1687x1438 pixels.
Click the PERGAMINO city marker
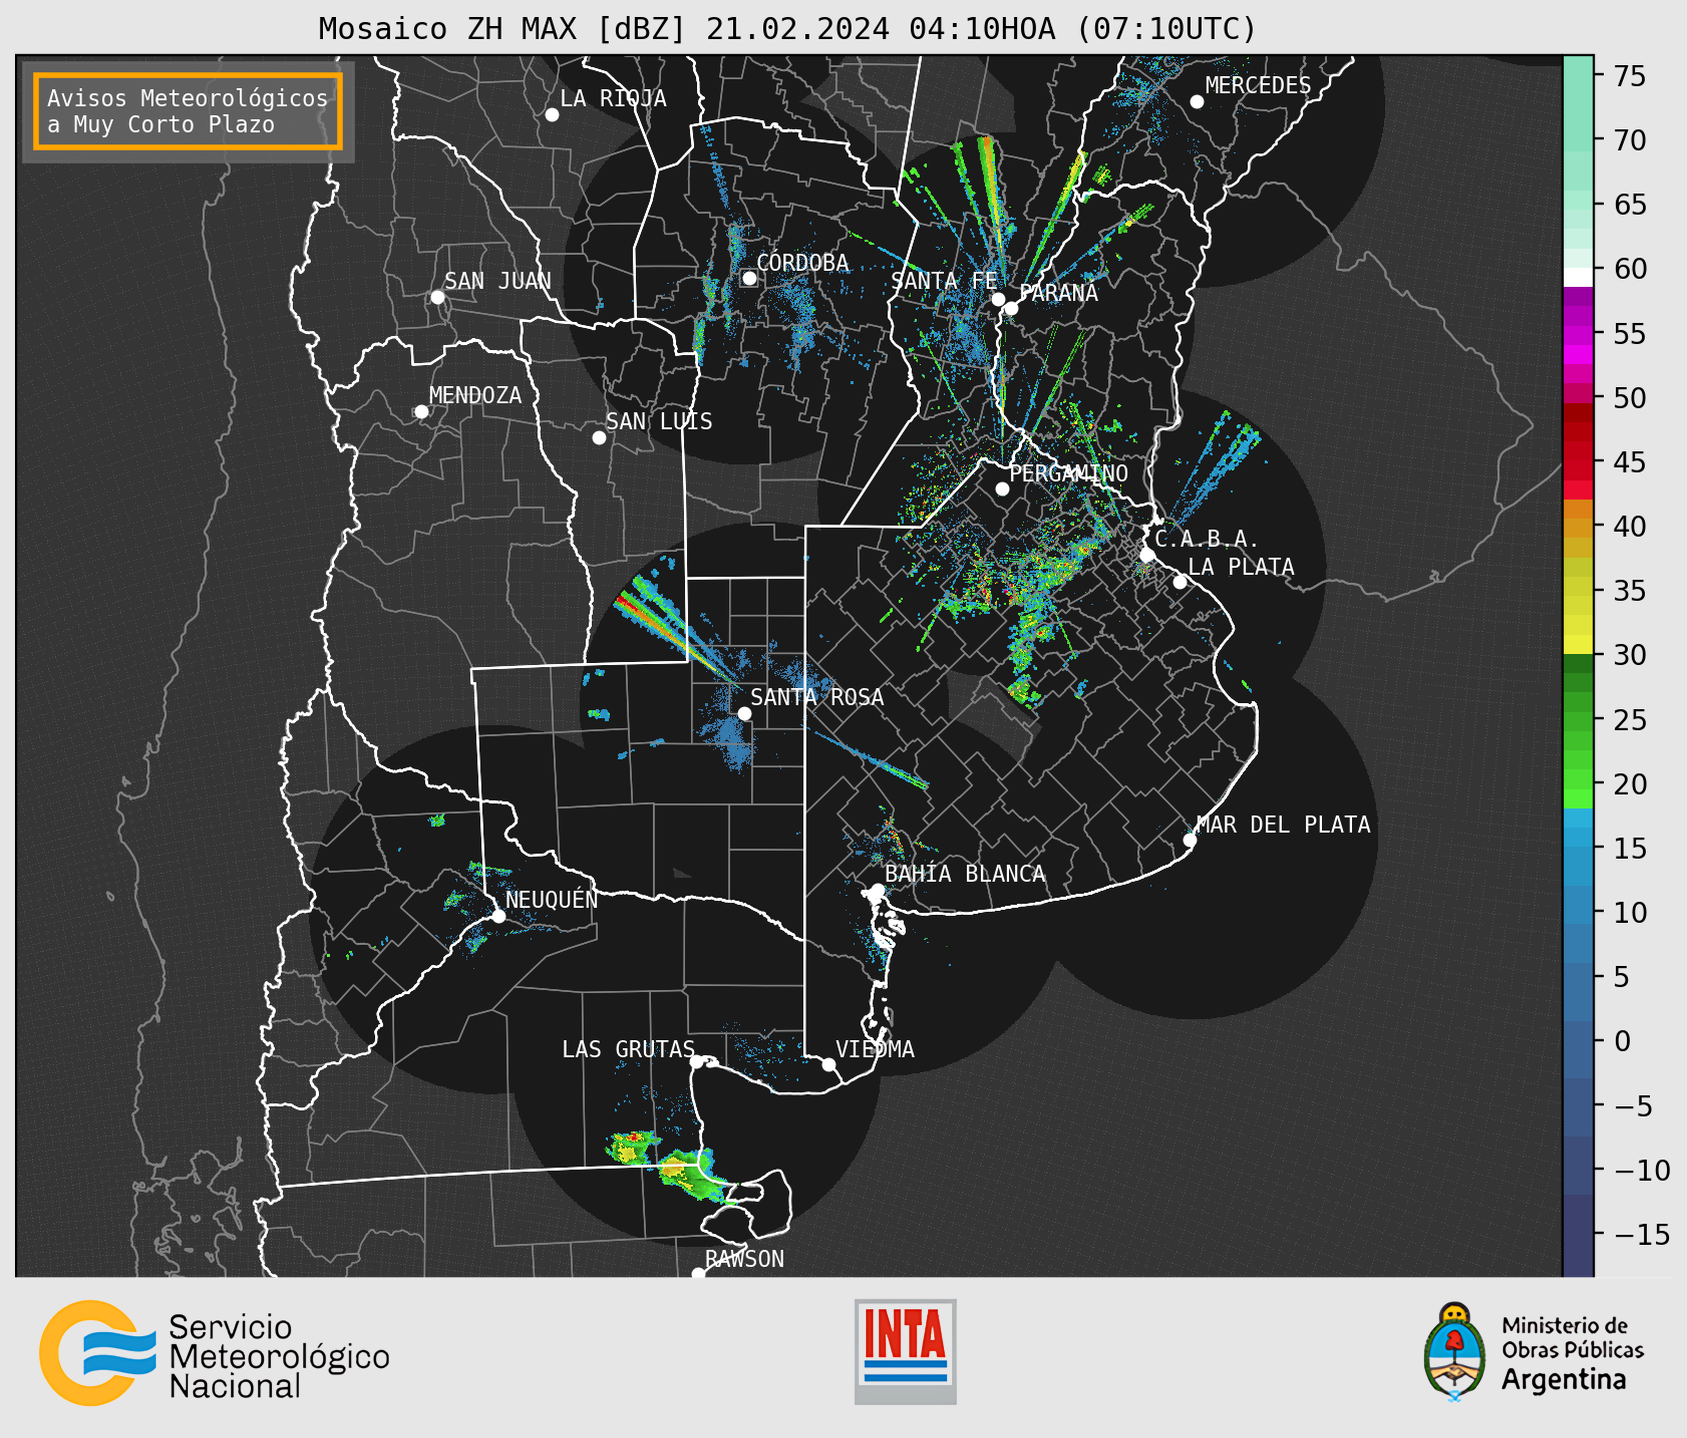(x=1002, y=489)
